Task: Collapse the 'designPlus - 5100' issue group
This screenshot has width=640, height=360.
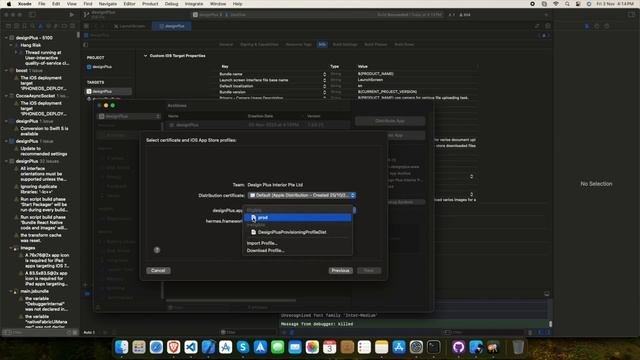Action: 7,38
